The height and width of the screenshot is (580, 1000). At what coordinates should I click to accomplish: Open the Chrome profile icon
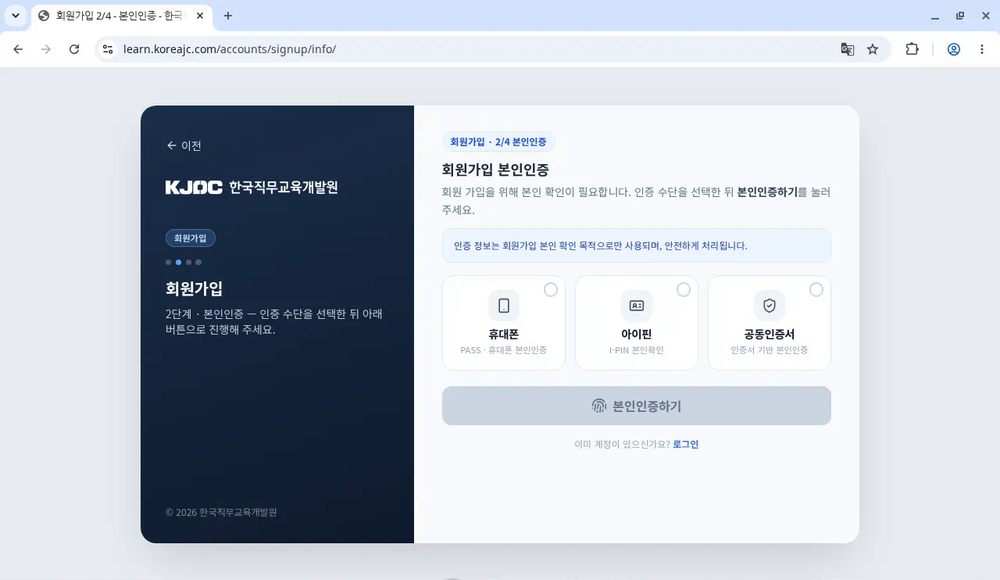953,49
